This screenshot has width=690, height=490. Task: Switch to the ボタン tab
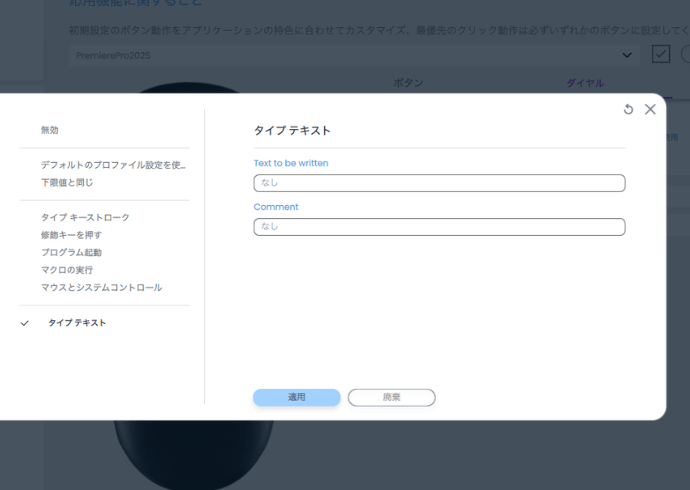click(408, 83)
